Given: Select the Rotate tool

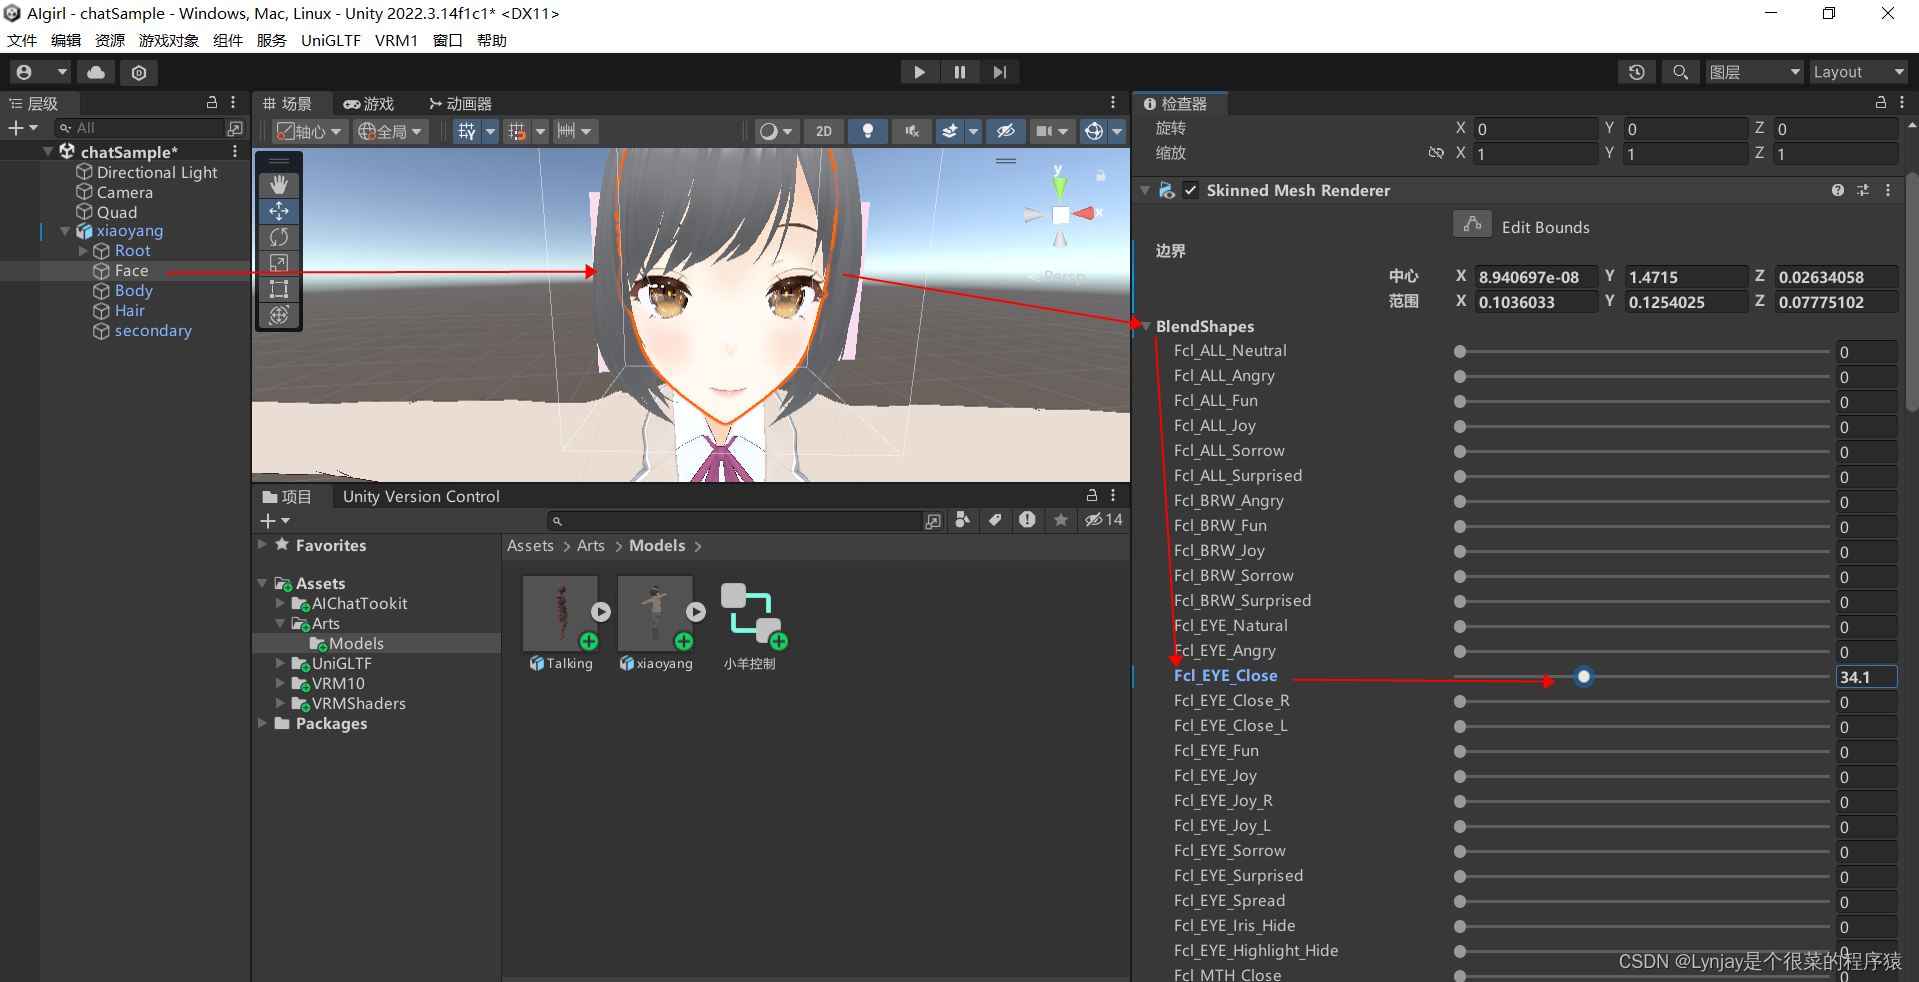Looking at the screenshot, I should [279, 237].
